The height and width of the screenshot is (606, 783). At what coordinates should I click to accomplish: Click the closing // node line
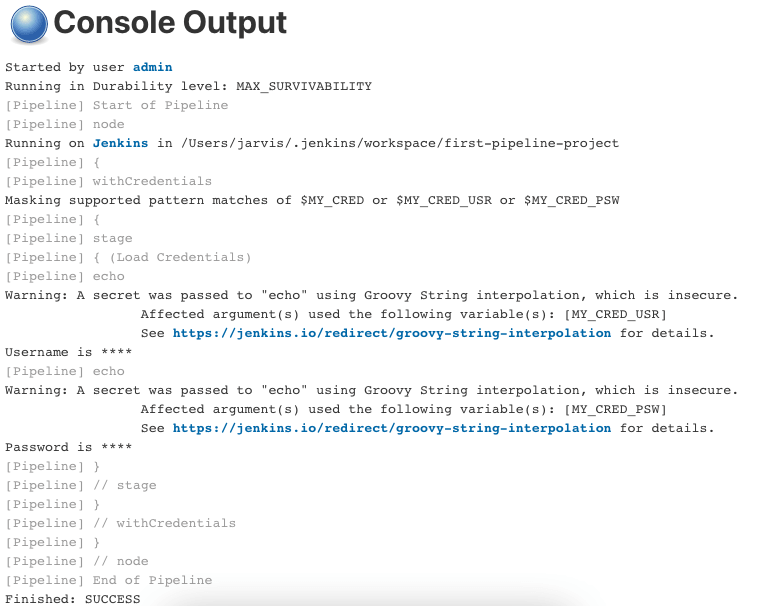click(77, 561)
